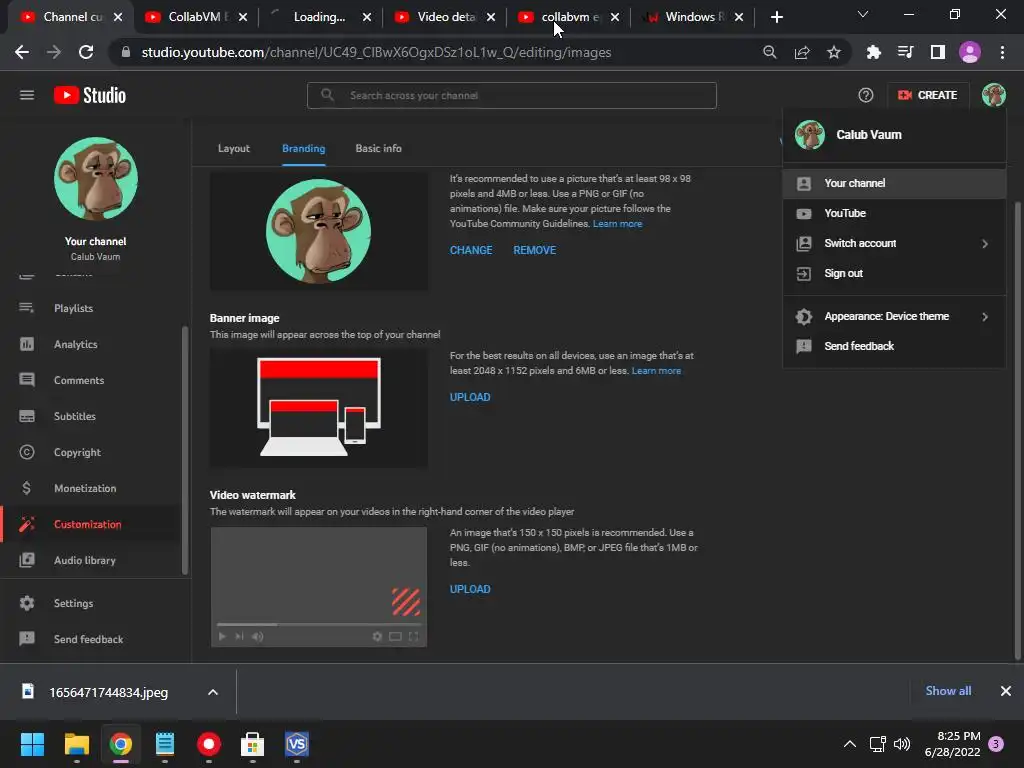Switch to the Basic info tab
Screen dimensions: 1024x768
point(379,149)
